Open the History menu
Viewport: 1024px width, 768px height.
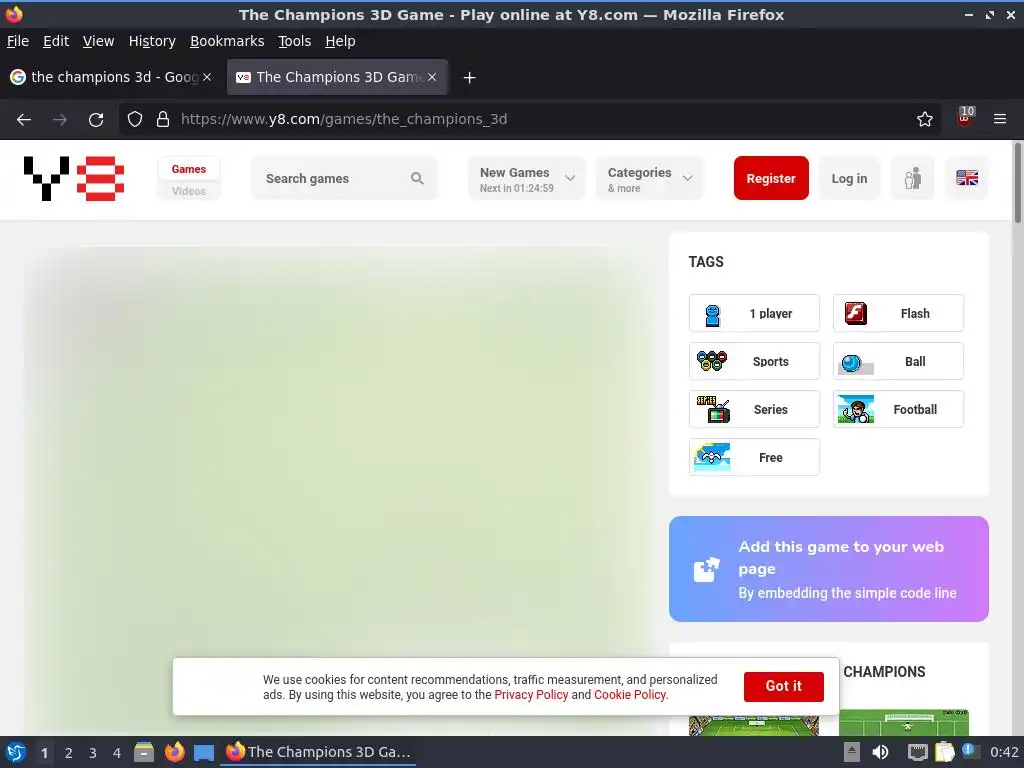pyautogui.click(x=152, y=41)
